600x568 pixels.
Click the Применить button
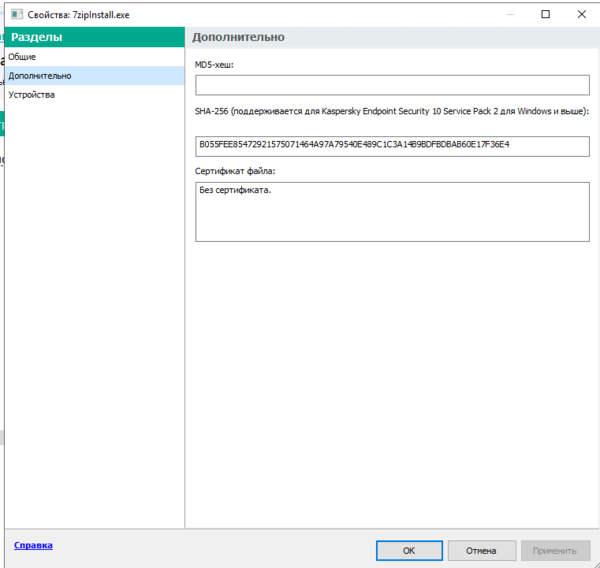555,550
